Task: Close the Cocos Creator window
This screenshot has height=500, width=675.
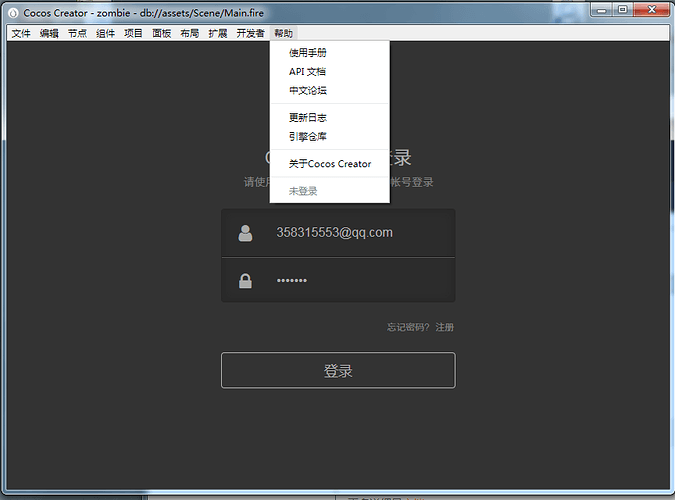Action: click(x=652, y=9)
